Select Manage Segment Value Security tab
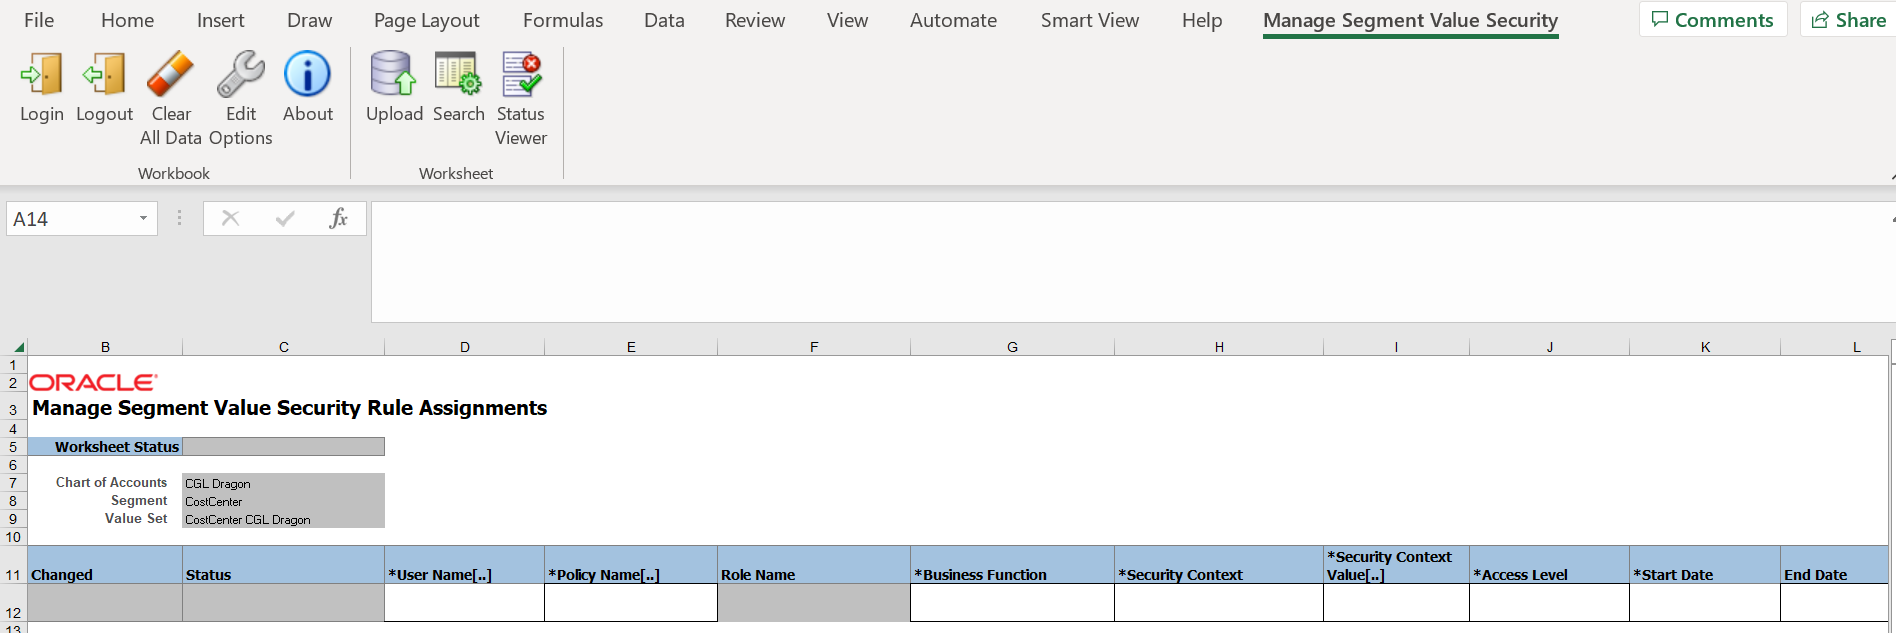 [1410, 20]
